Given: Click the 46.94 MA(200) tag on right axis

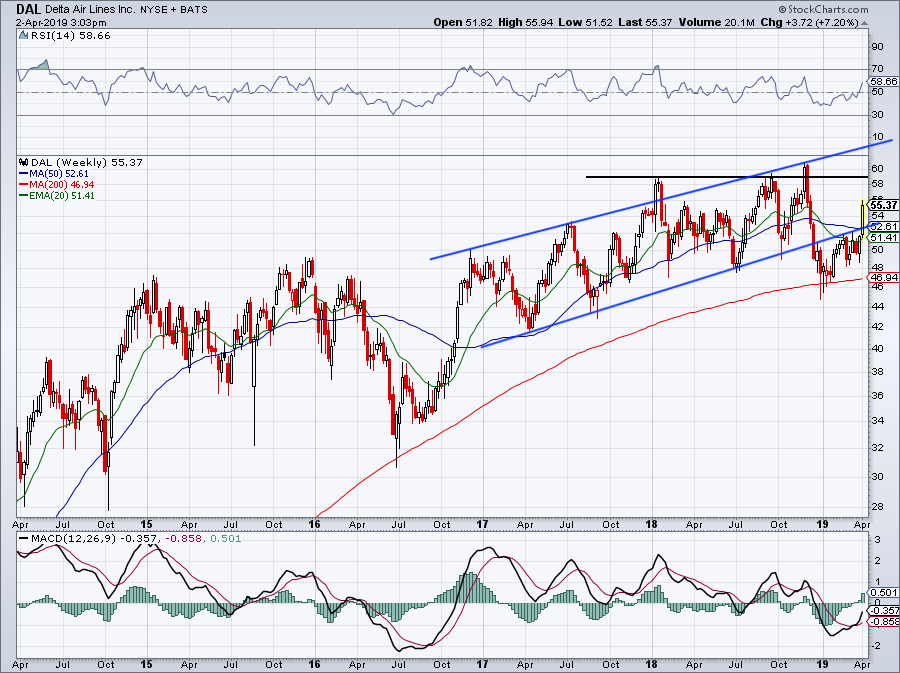Looking at the screenshot, I should click(884, 277).
